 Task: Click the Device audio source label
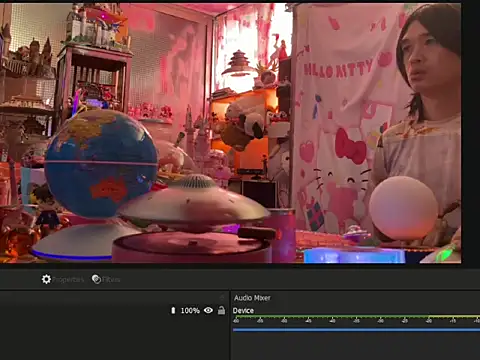pyautogui.click(x=243, y=310)
